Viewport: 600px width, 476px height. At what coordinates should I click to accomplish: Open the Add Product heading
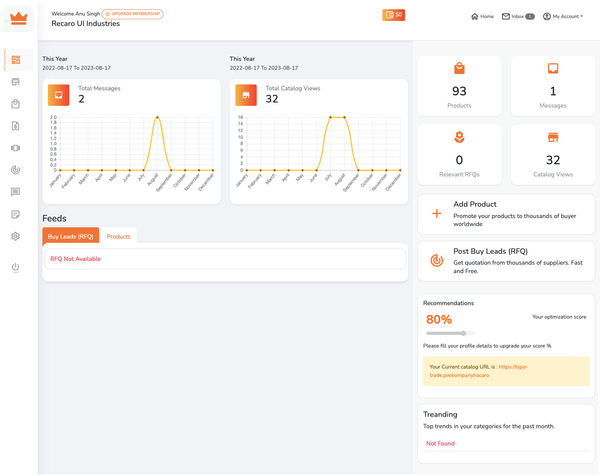point(475,204)
